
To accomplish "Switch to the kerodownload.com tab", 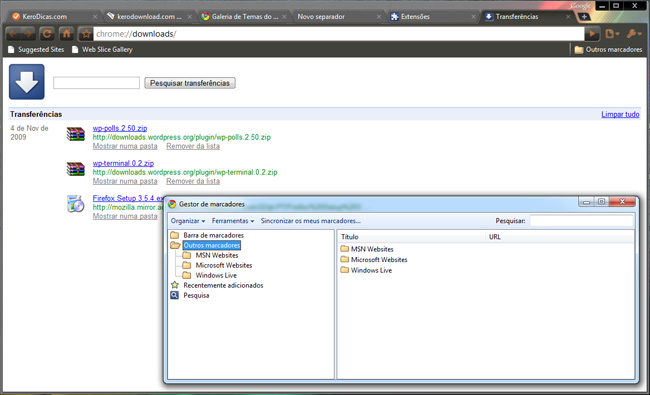I will (x=149, y=17).
